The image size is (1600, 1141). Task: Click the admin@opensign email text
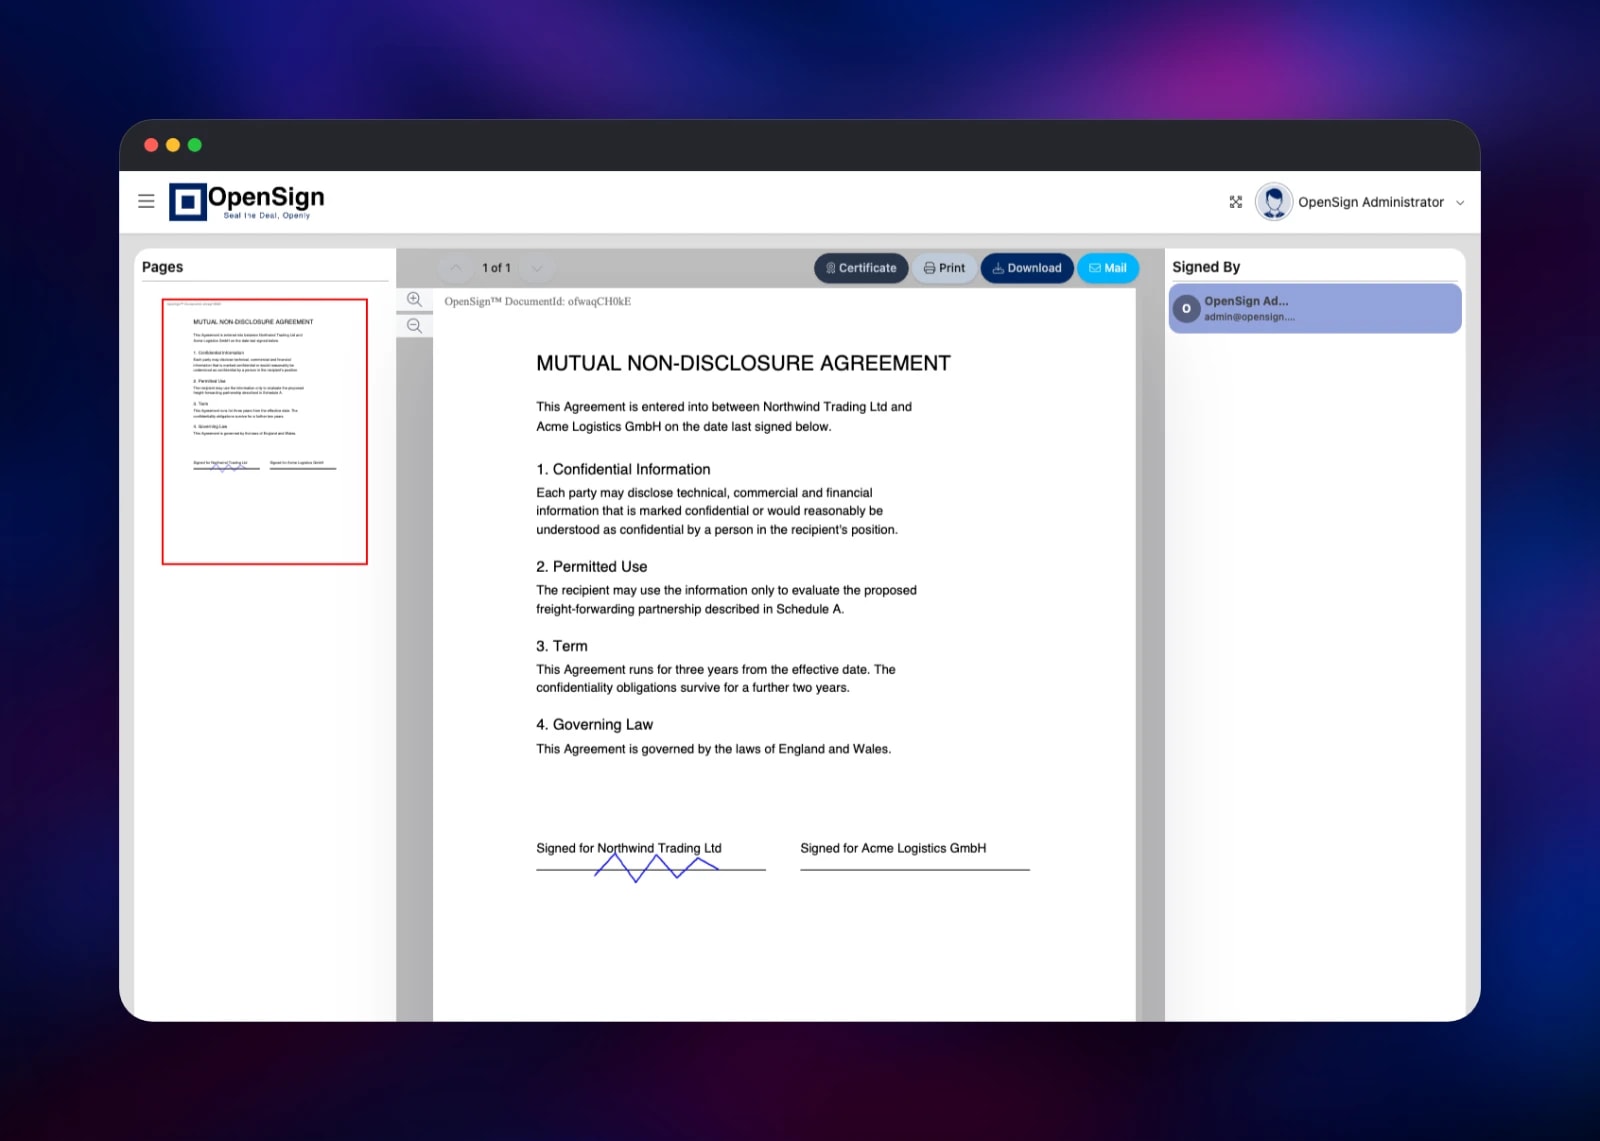[1249, 317]
